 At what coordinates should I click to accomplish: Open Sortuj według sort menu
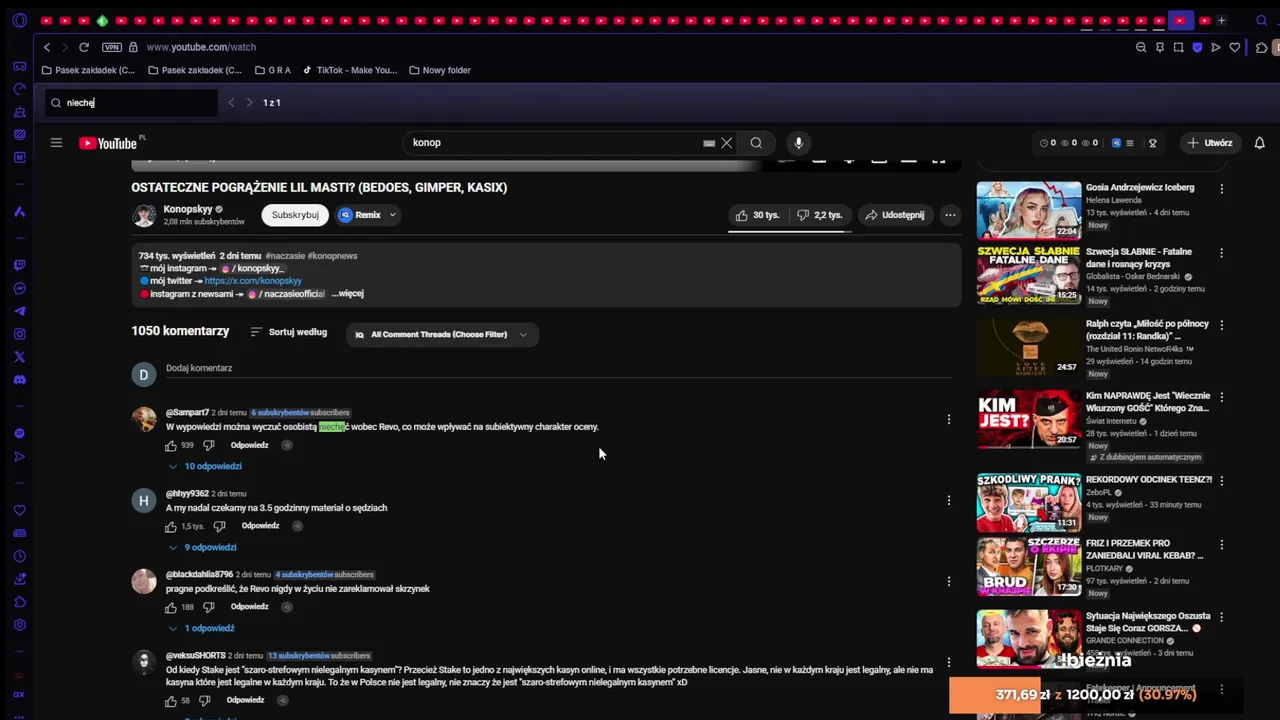pyautogui.click(x=289, y=332)
